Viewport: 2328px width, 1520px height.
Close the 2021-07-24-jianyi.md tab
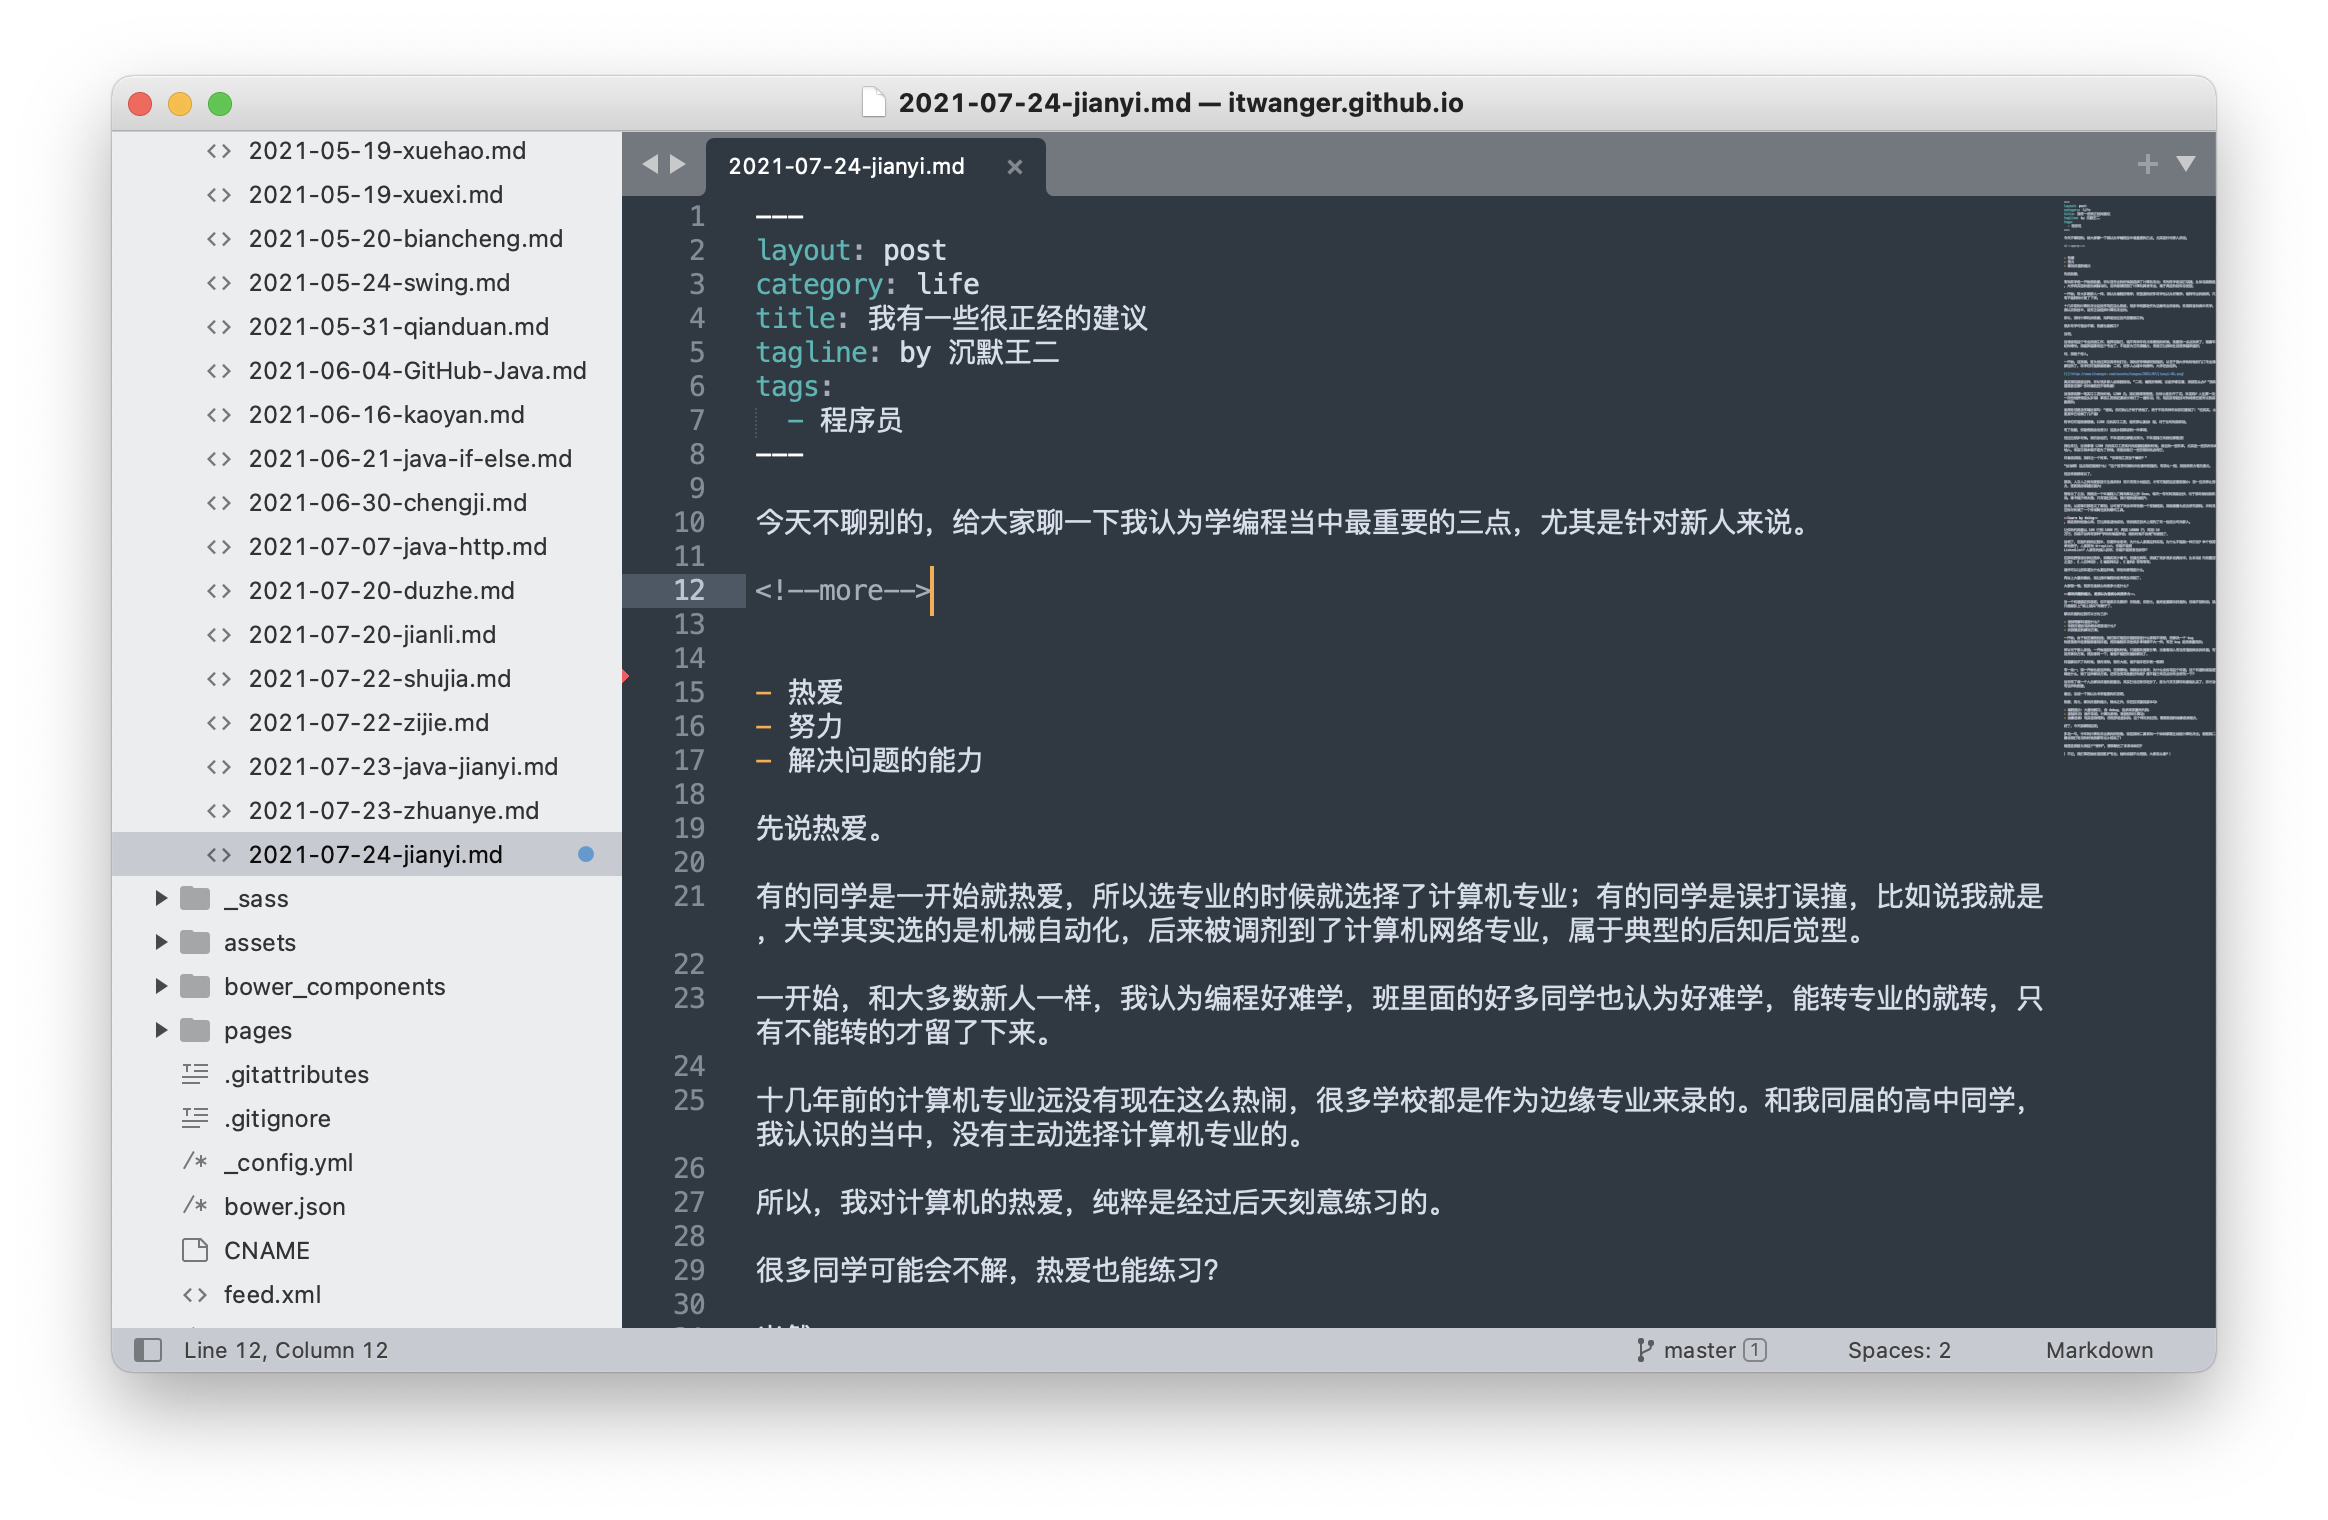point(1014,167)
